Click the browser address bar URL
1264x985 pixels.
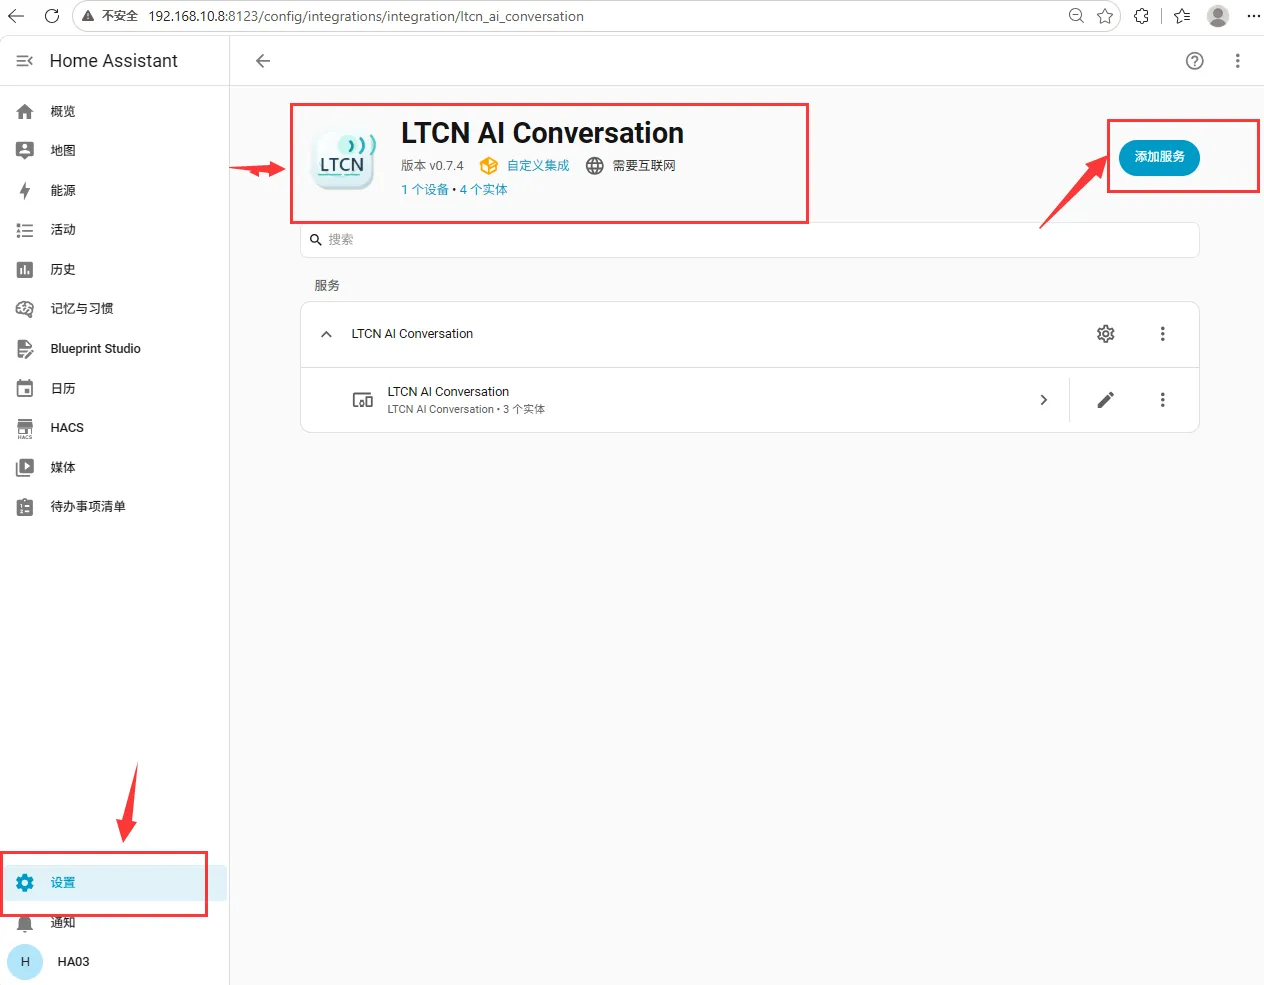(x=366, y=16)
